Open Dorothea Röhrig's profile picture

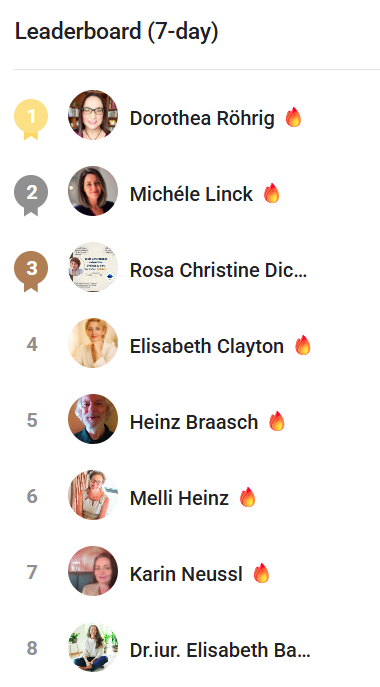pos(93,115)
